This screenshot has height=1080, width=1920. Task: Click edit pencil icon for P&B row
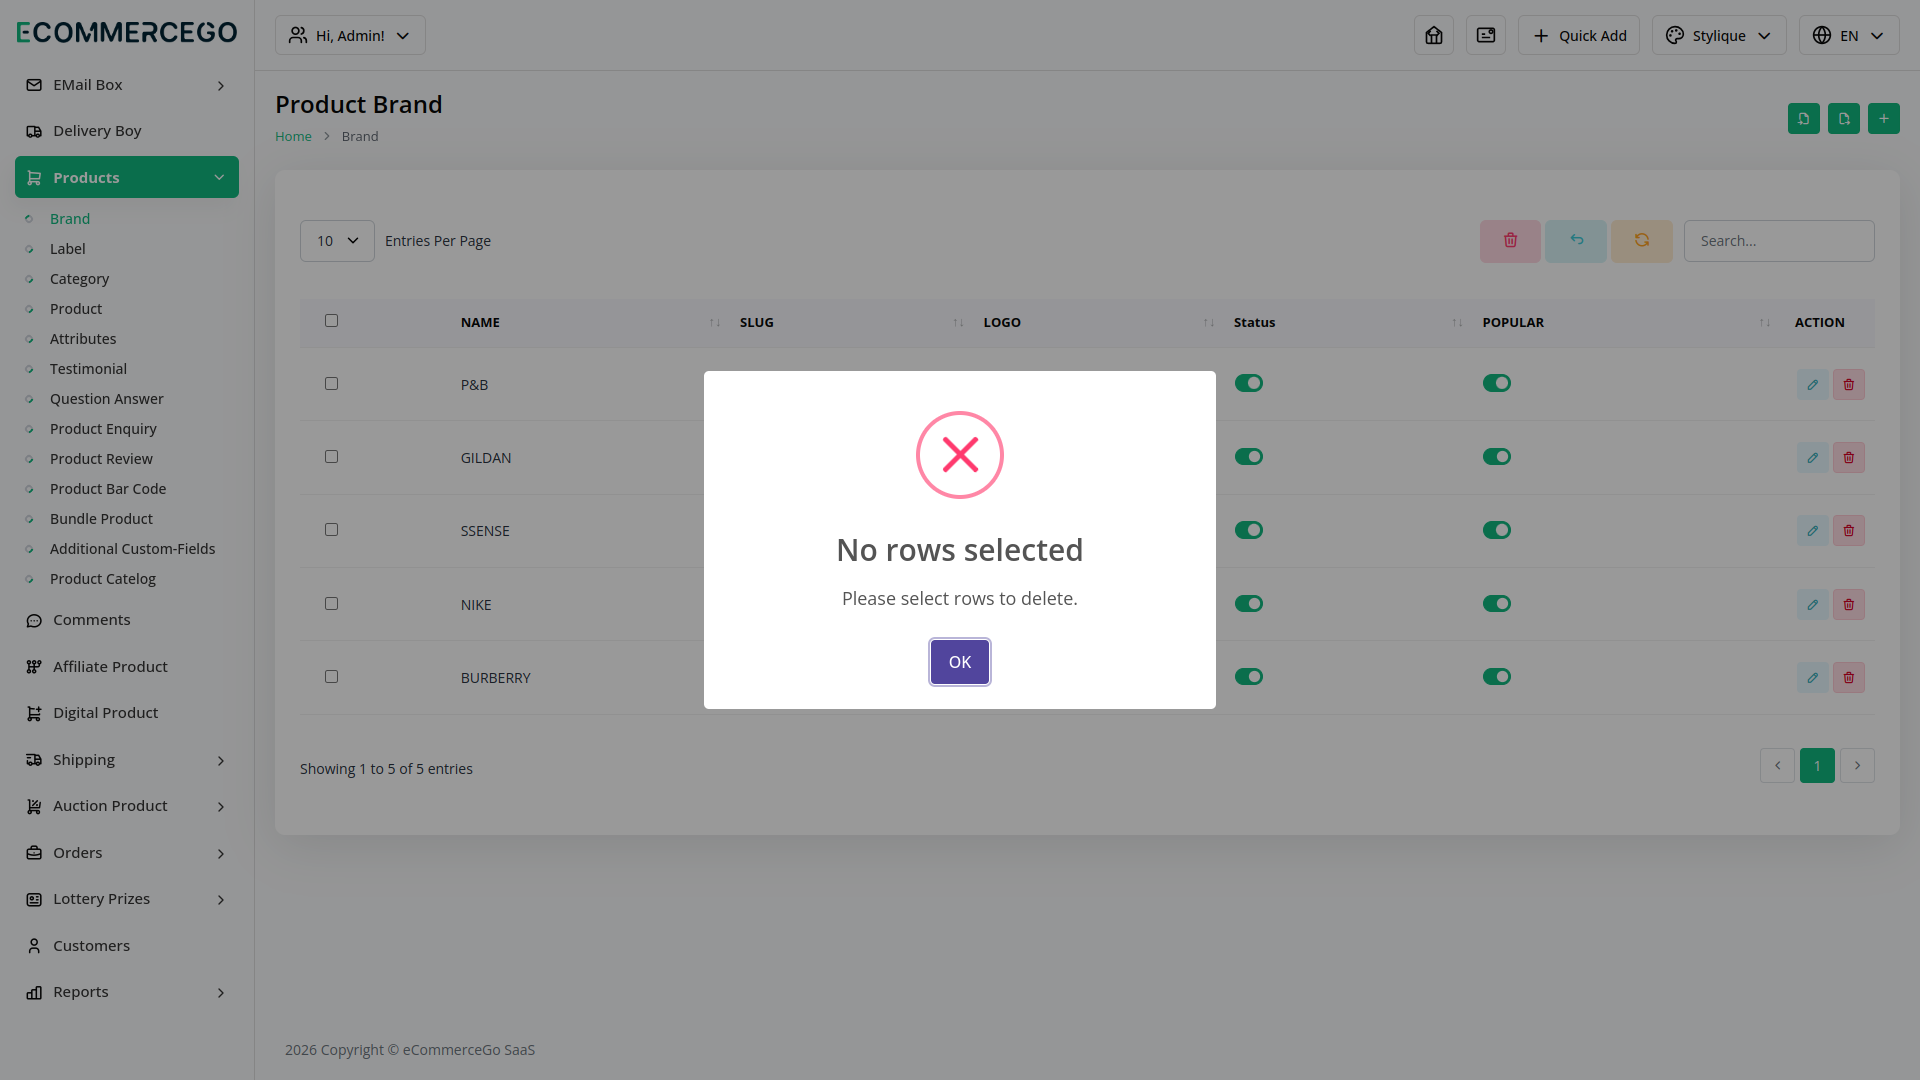click(1812, 385)
